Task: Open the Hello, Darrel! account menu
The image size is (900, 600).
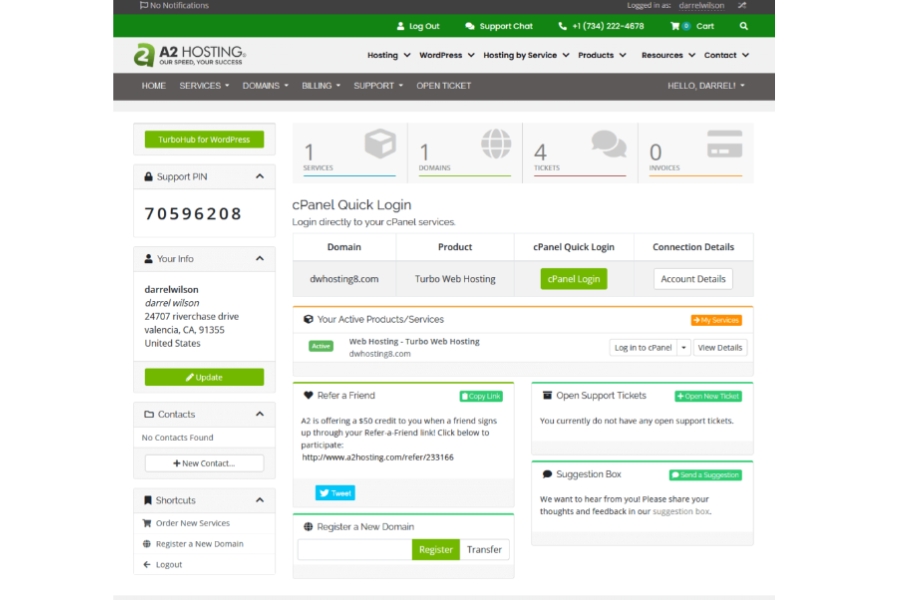Action: (706, 86)
